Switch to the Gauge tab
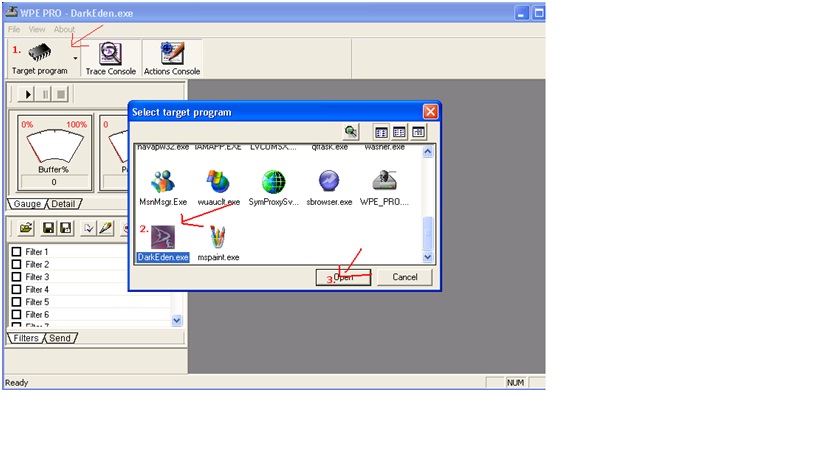Screen dimensions: 819x460 pyautogui.click(x=27, y=204)
